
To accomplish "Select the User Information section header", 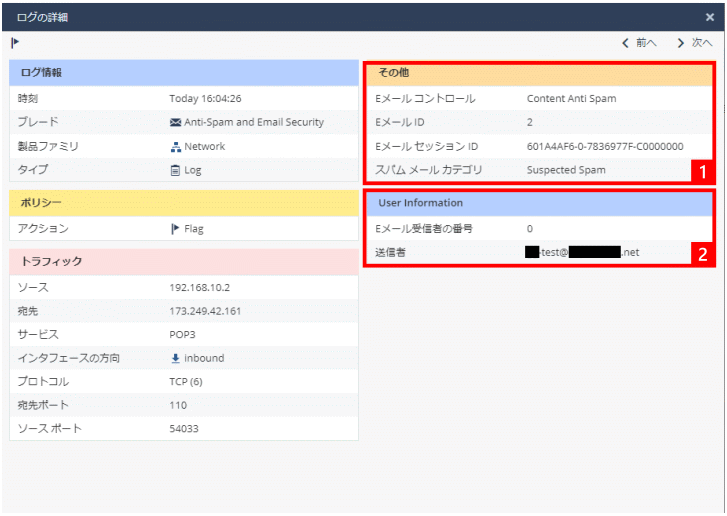I will point(539,203).
